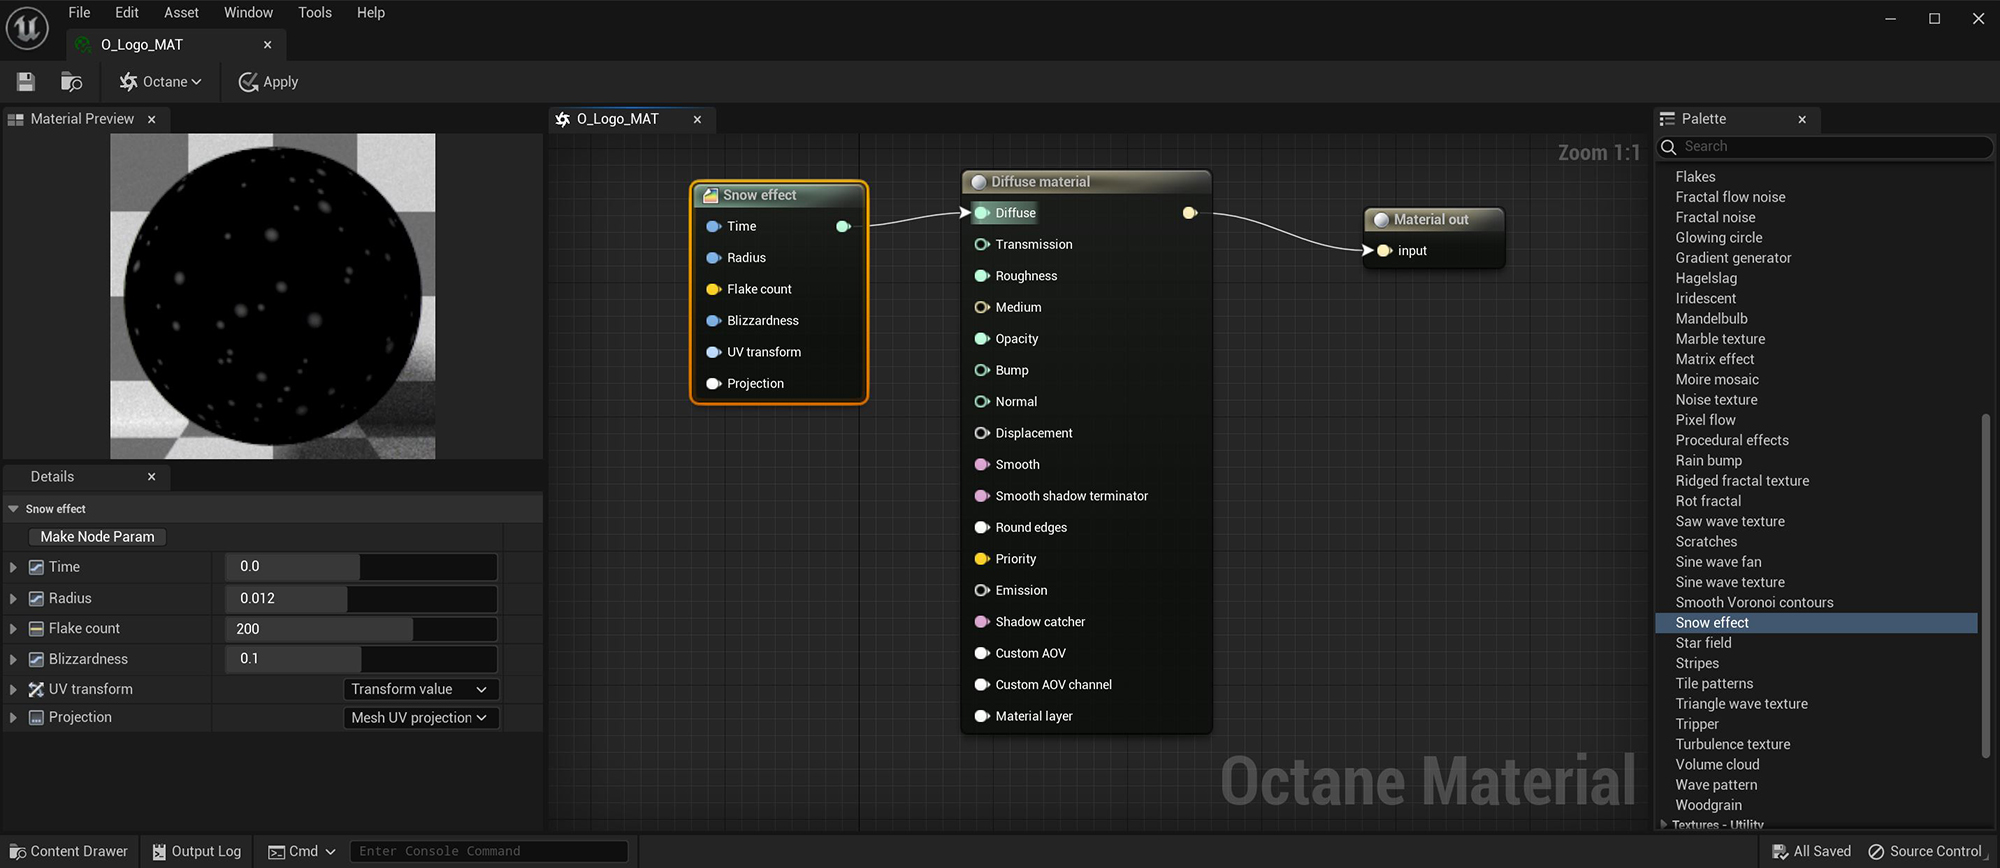Click the Palette search magnifier icon
The height and width of the screenshot is (868, 2000).
(x=1668, y=147)
